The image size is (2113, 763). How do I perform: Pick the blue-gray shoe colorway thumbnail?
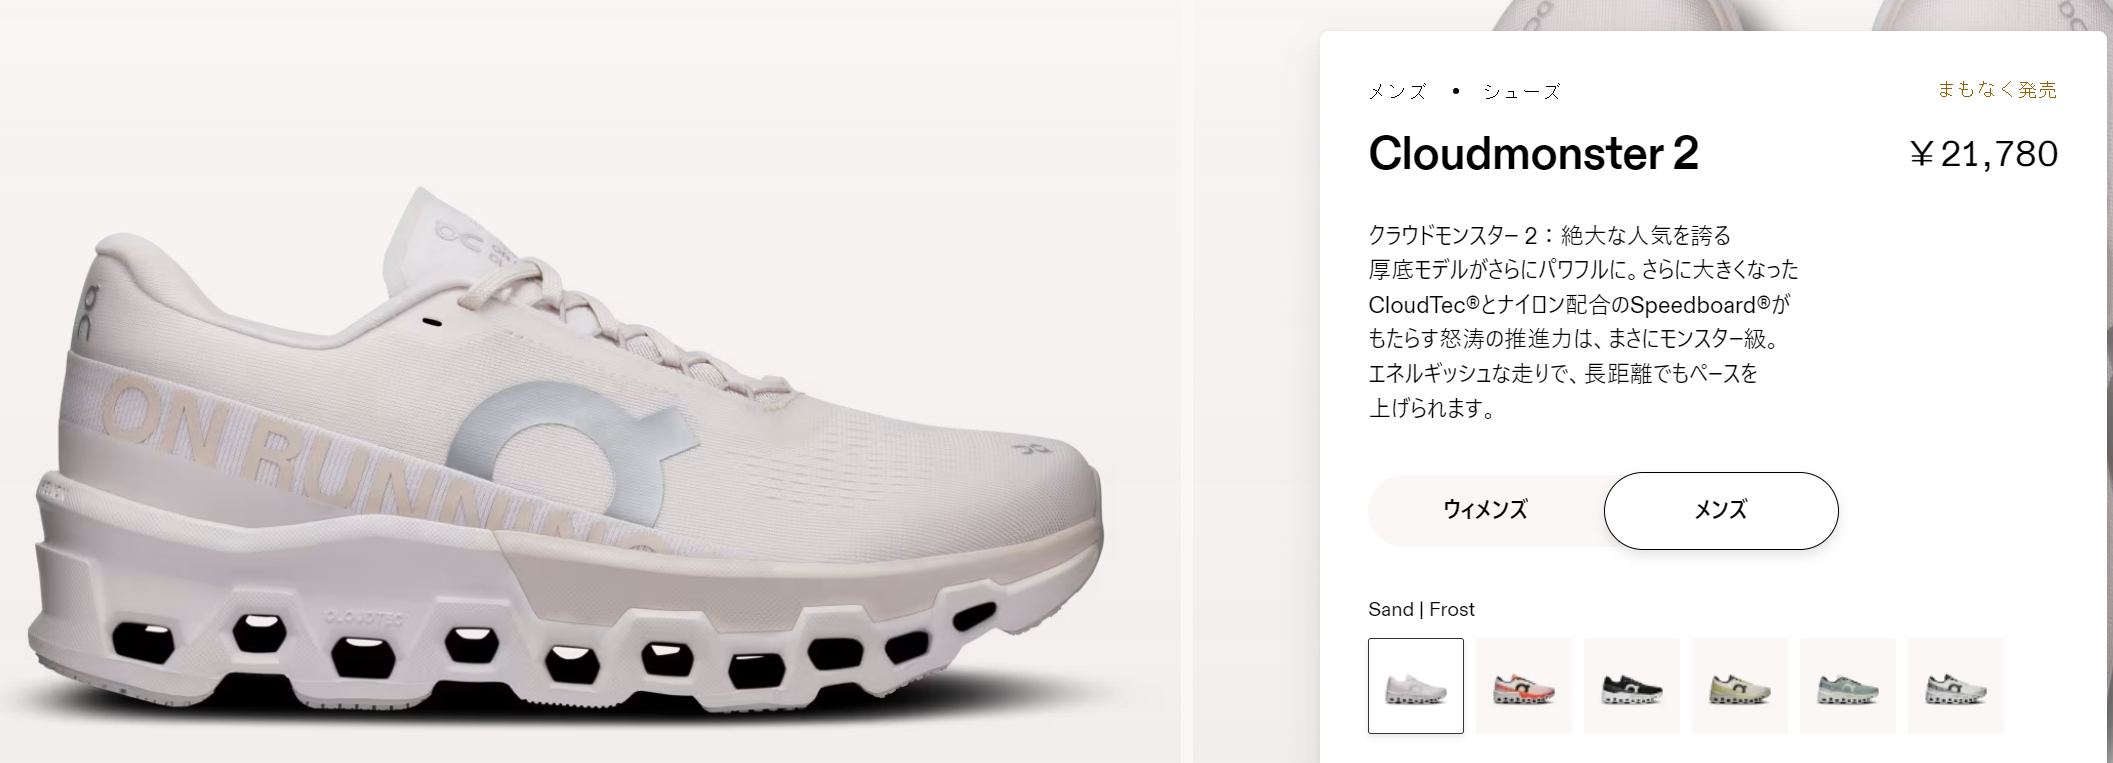tap(1848, 686)
